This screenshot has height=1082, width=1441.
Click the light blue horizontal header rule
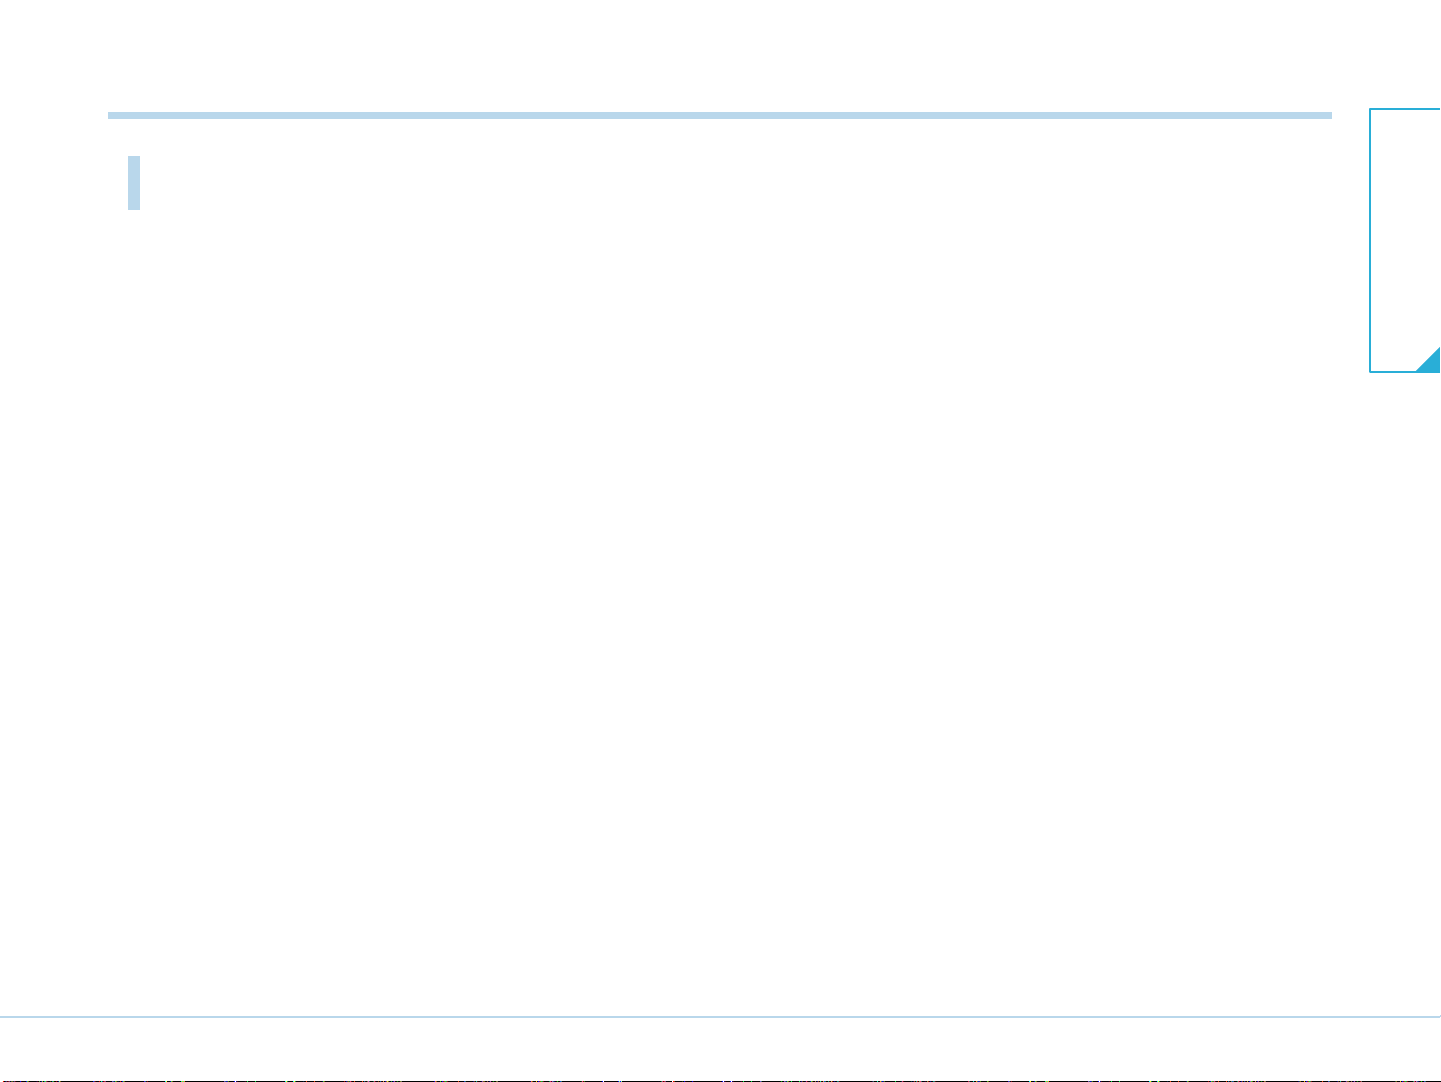[x=720, y=116]
